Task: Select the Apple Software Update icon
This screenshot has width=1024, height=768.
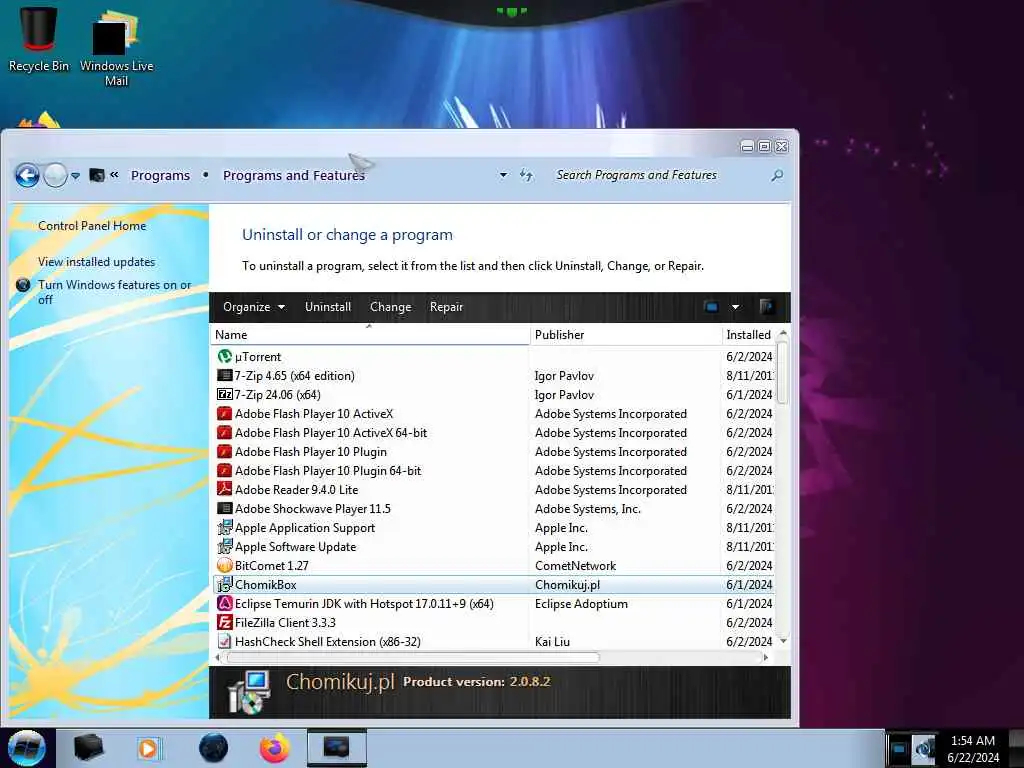Action: point(225,546)
